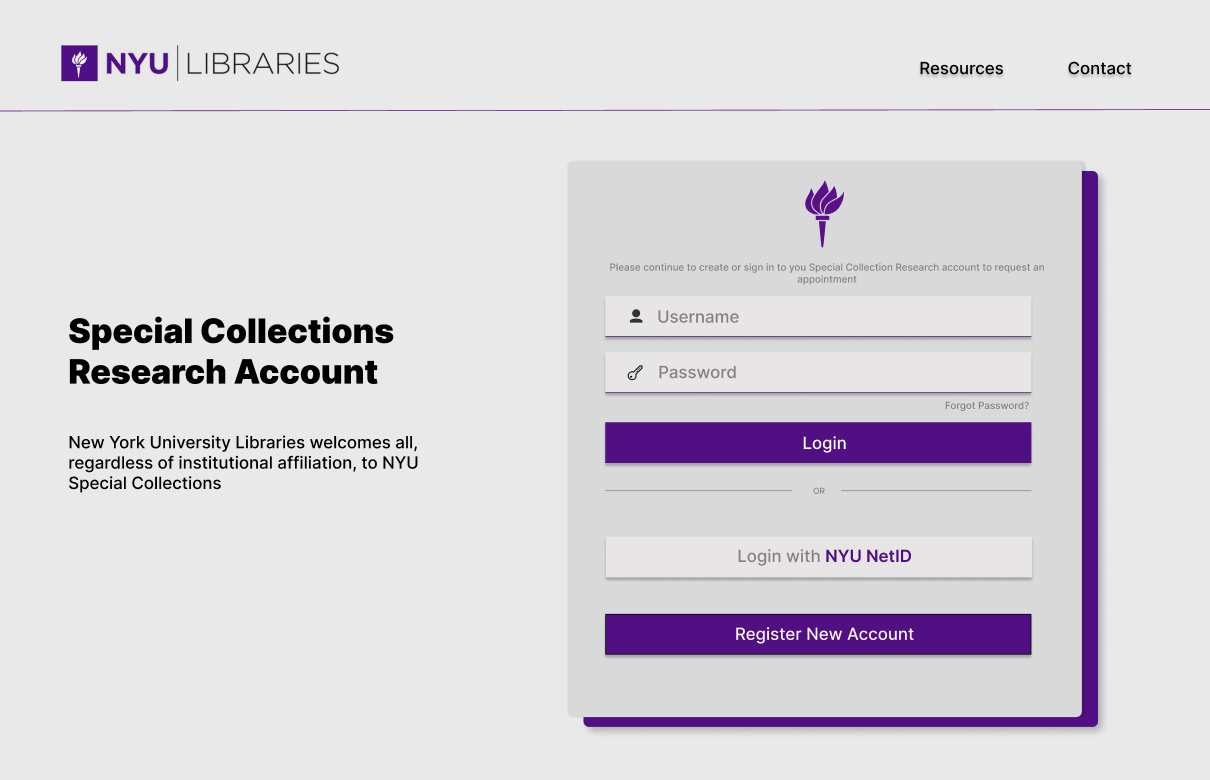Click the key icon in Password field
Viewport: 1210px width, 780px height.
pyautogui.click(x=635, y=372)
